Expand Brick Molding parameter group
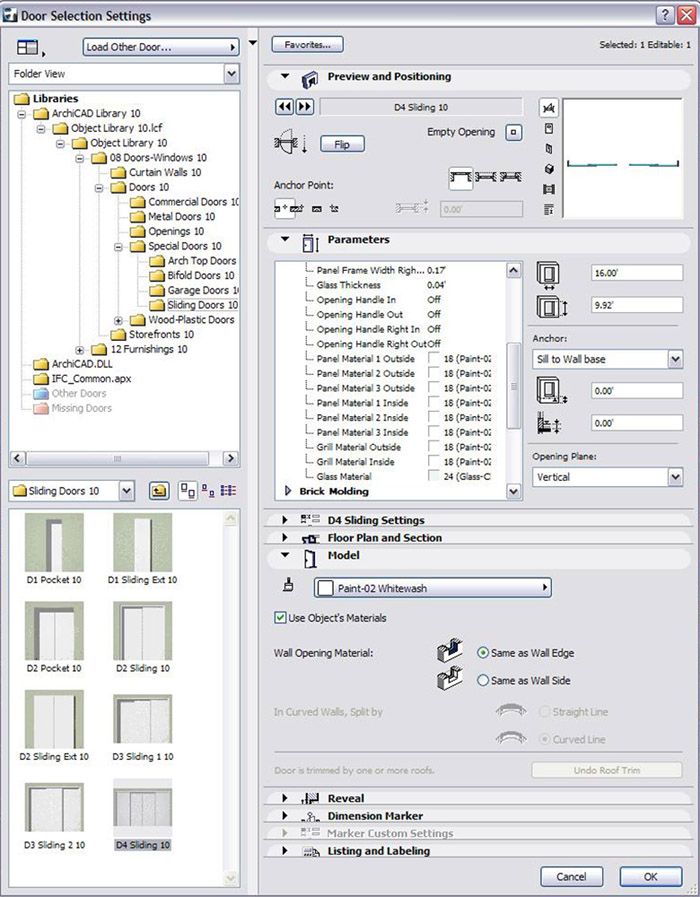Image resolution: width=700 pixels, height=897 pixels. 288,491
